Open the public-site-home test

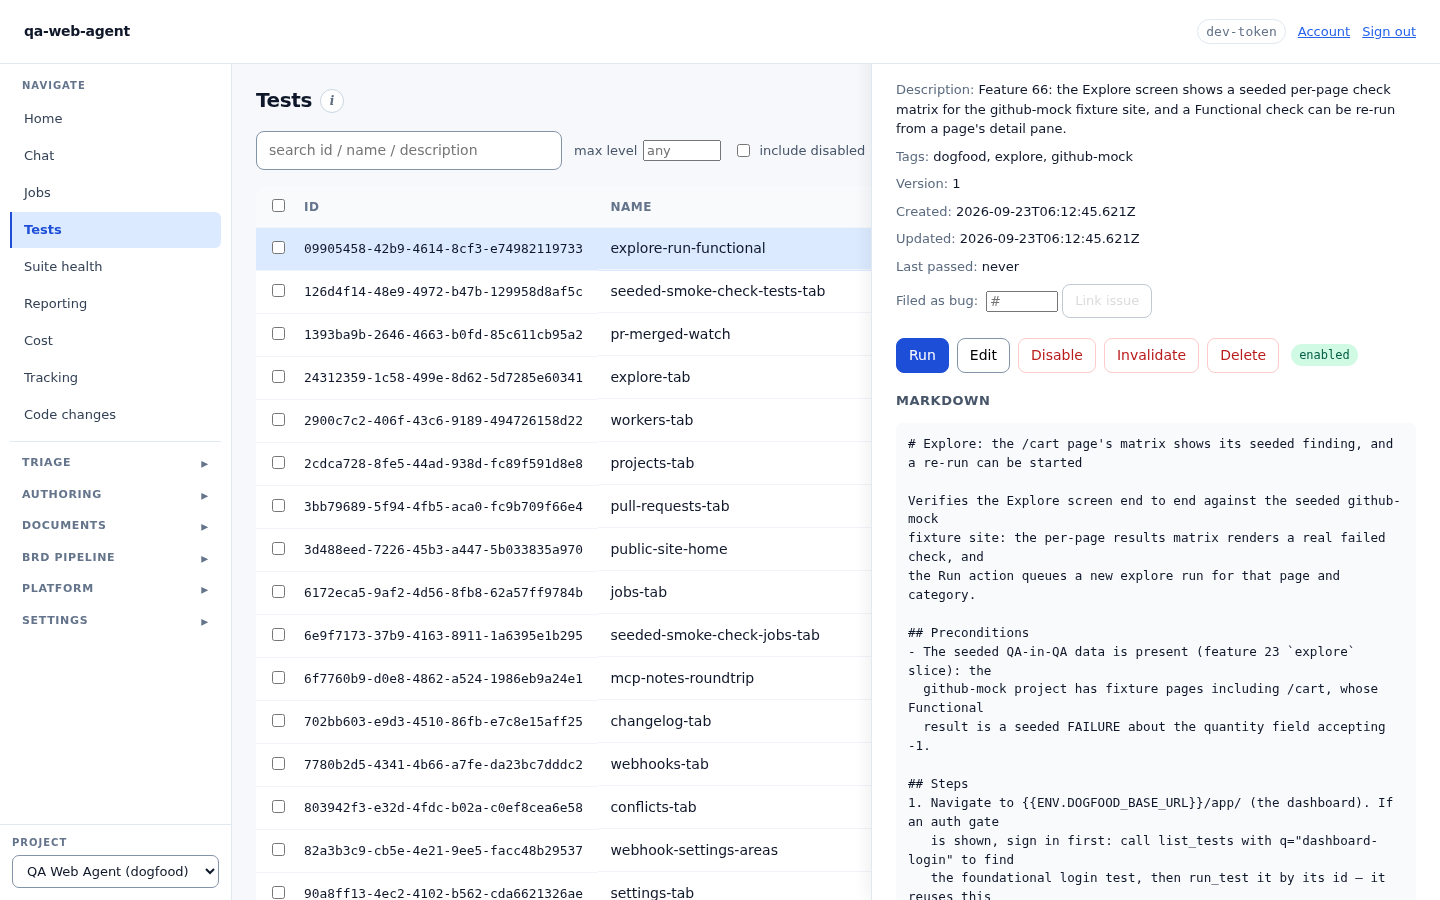669,549
